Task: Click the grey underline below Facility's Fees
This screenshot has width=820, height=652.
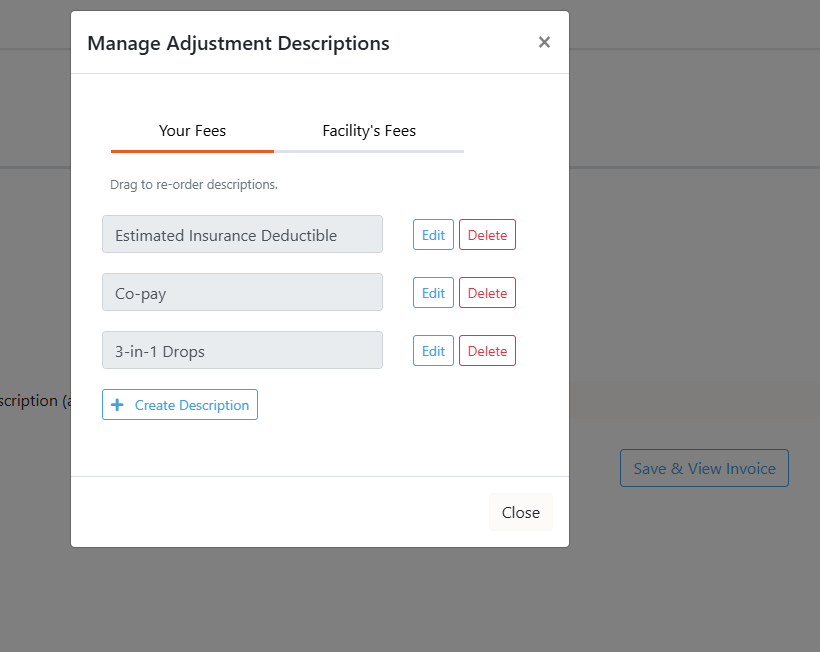Action: [369, 151]
